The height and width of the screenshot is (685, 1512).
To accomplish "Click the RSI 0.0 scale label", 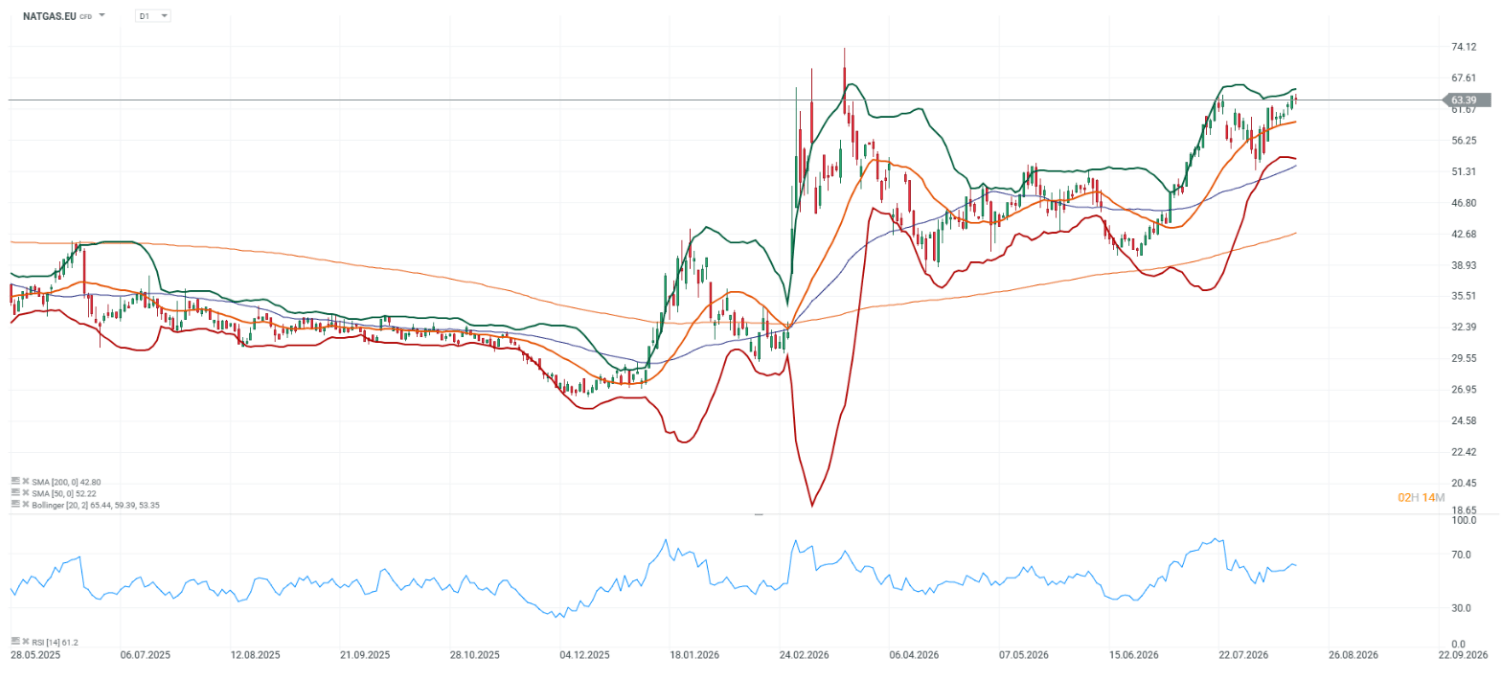I will click(x=1459, y=643).
